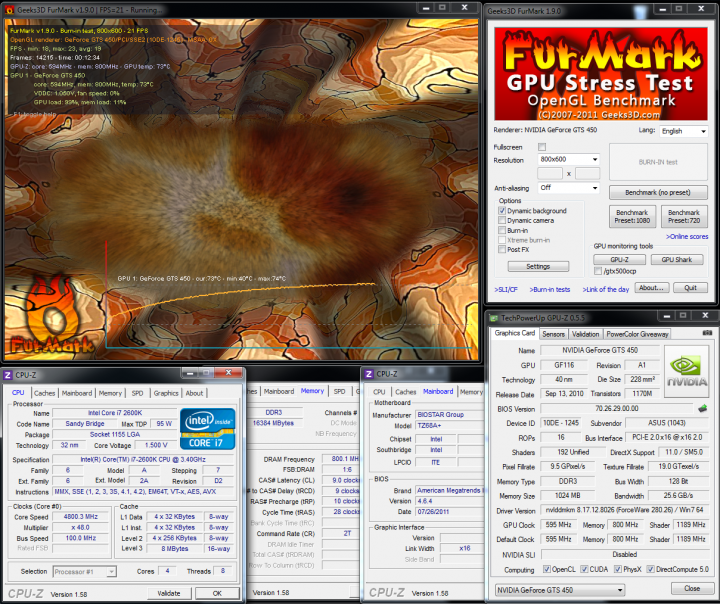Open the >Burn-in tests link
The image size is (720, 604).
tap(550, 289)
